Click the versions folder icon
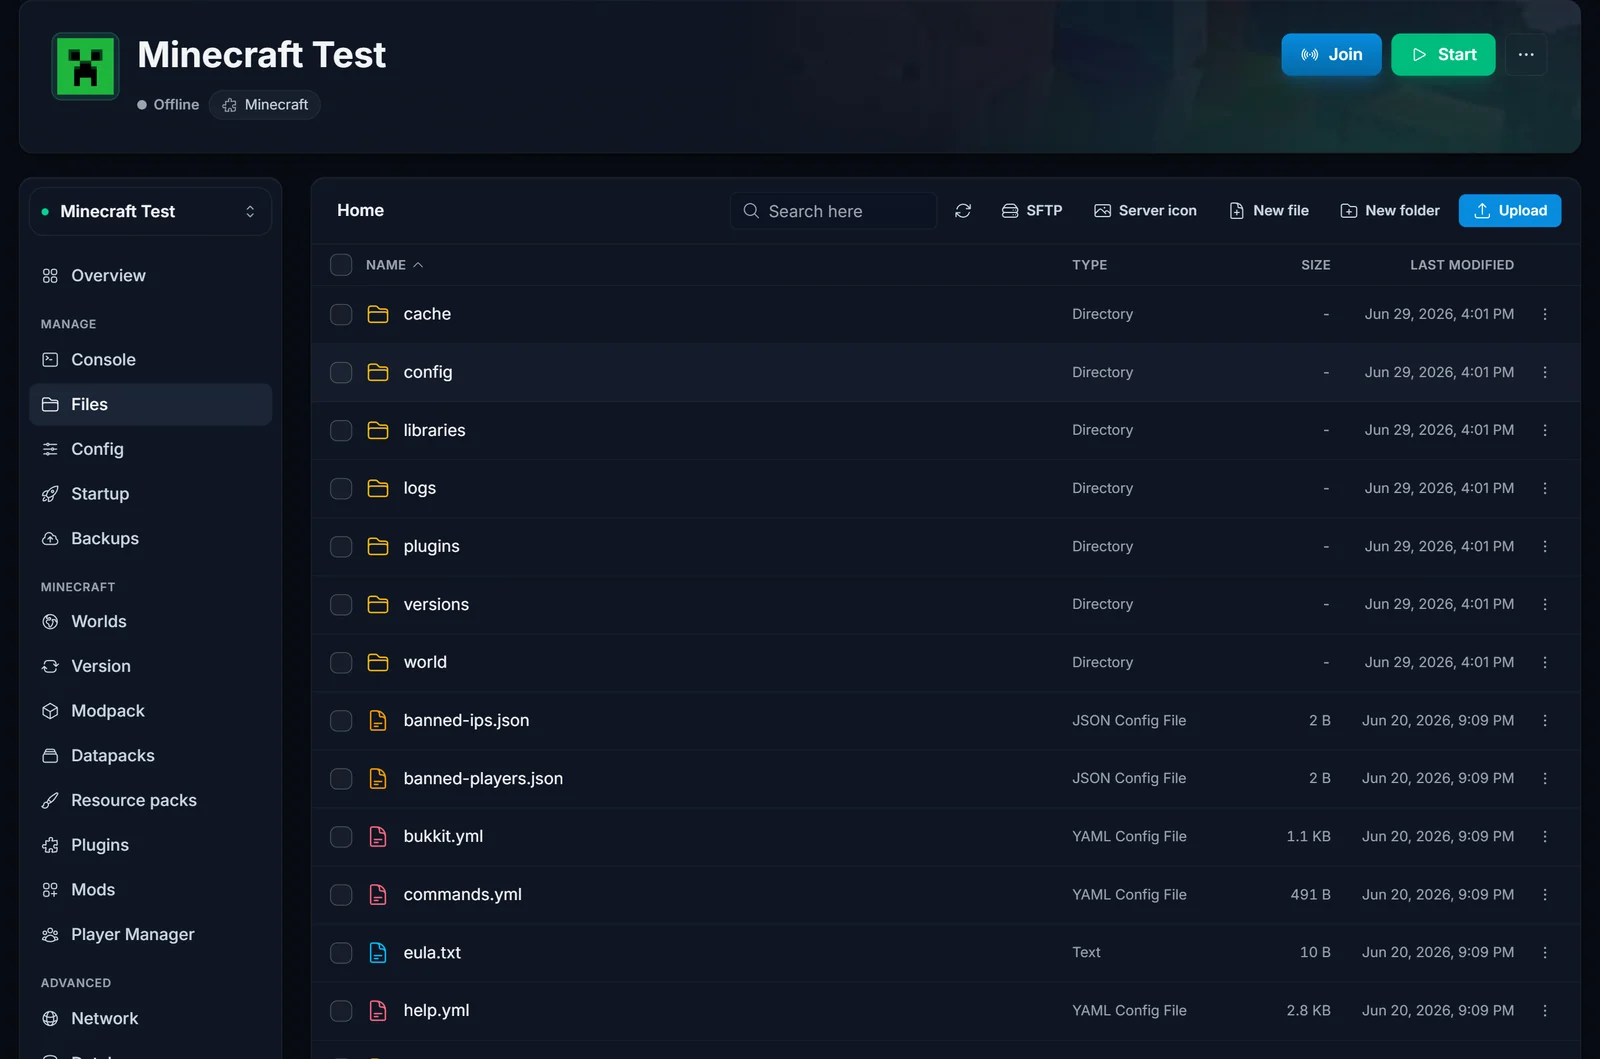This screenshot has height=1059, width=1600. [x=378, y=604]
